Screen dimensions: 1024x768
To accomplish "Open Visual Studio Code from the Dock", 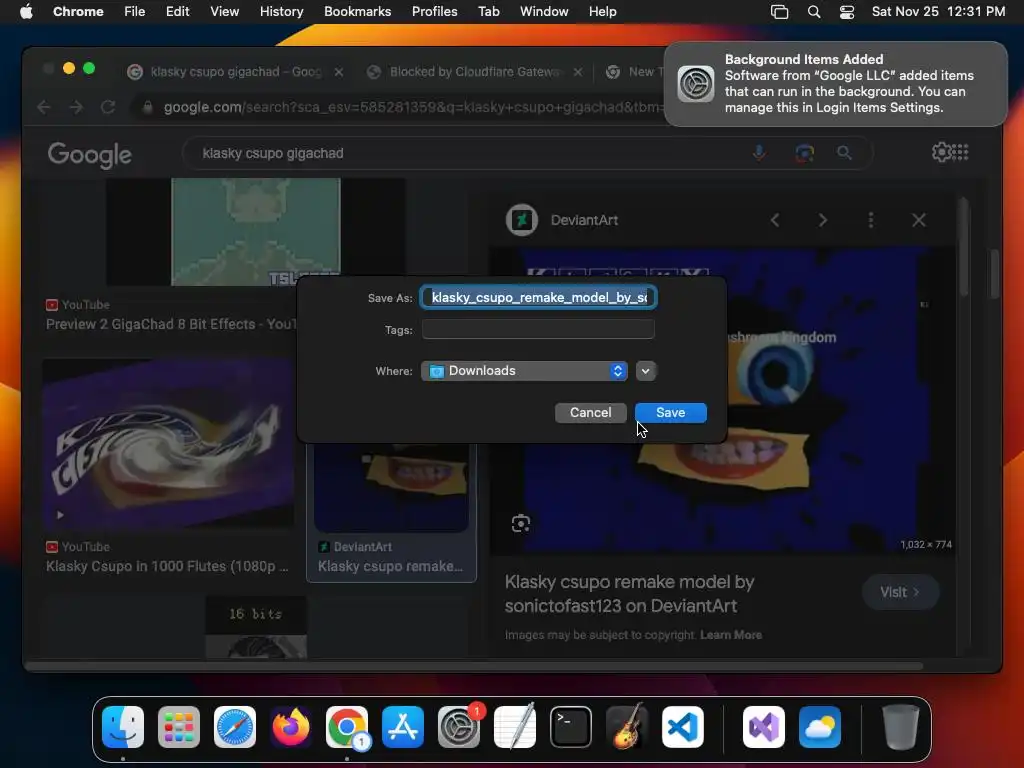I will coord(683,727).
